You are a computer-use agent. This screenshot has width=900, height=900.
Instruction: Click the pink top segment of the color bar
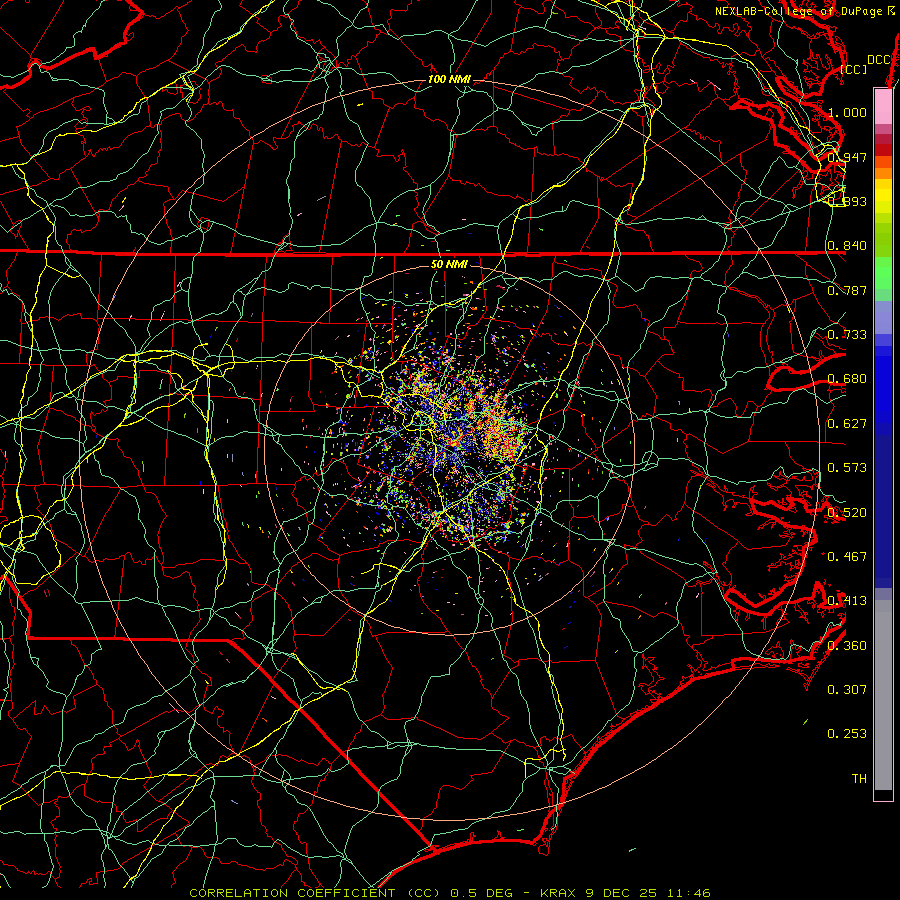(883, 106)
